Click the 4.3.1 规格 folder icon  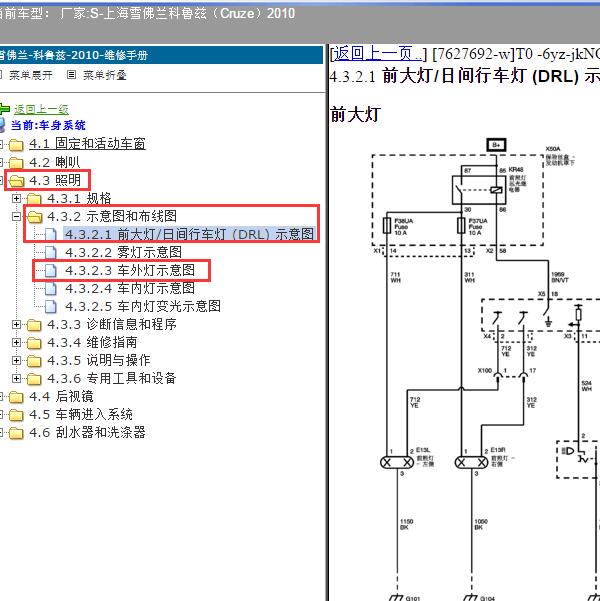(x=34, y=199)
